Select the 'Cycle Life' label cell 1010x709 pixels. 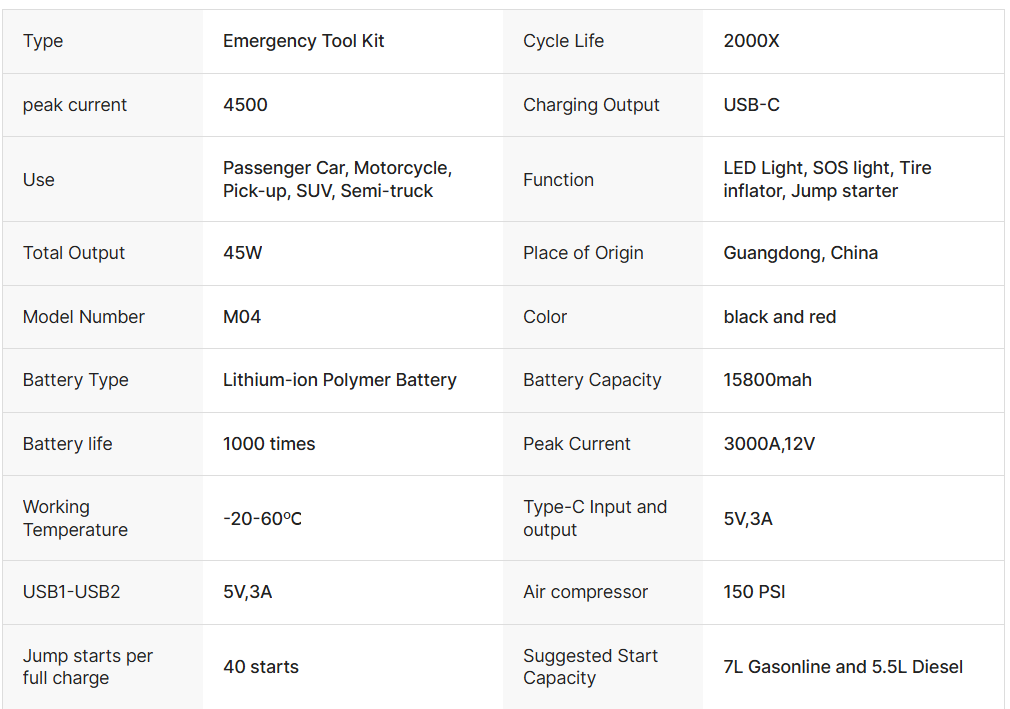point(563,41)
